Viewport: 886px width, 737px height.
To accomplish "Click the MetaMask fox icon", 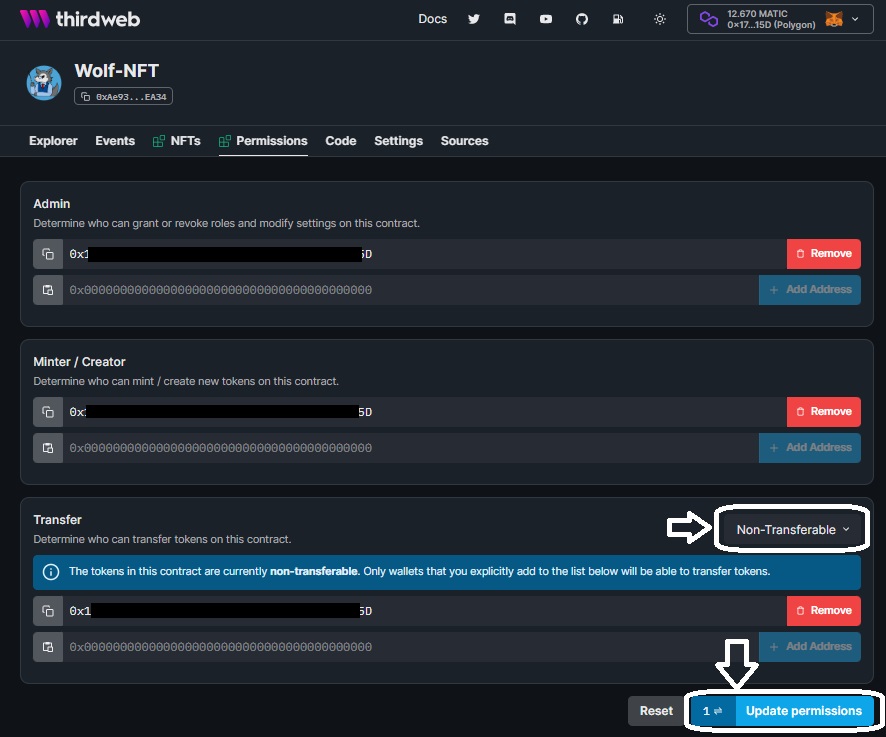I will point(833,19).
